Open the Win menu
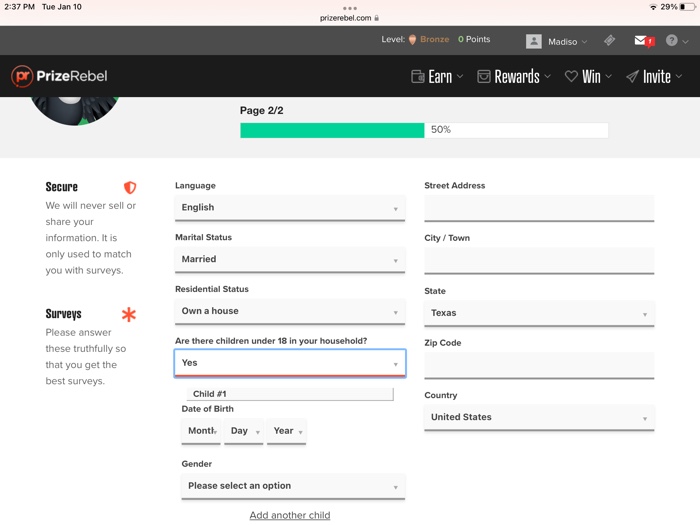This screenshot has width=700, height=525. (x=588, y=76)
